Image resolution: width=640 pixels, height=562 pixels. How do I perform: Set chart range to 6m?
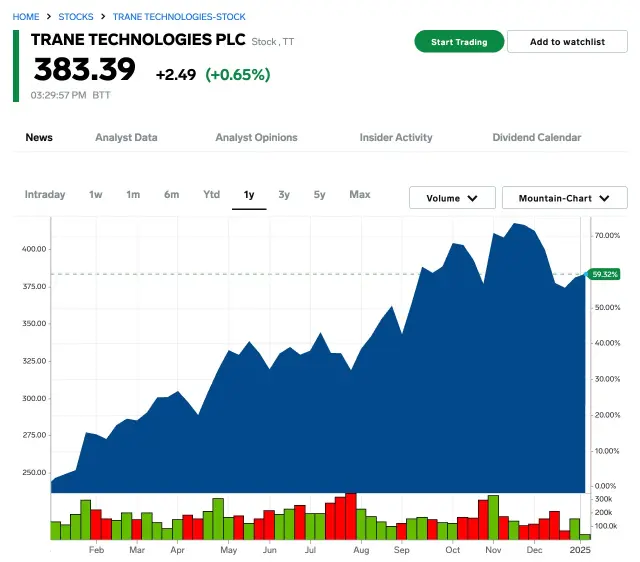(x=172, y=194)
